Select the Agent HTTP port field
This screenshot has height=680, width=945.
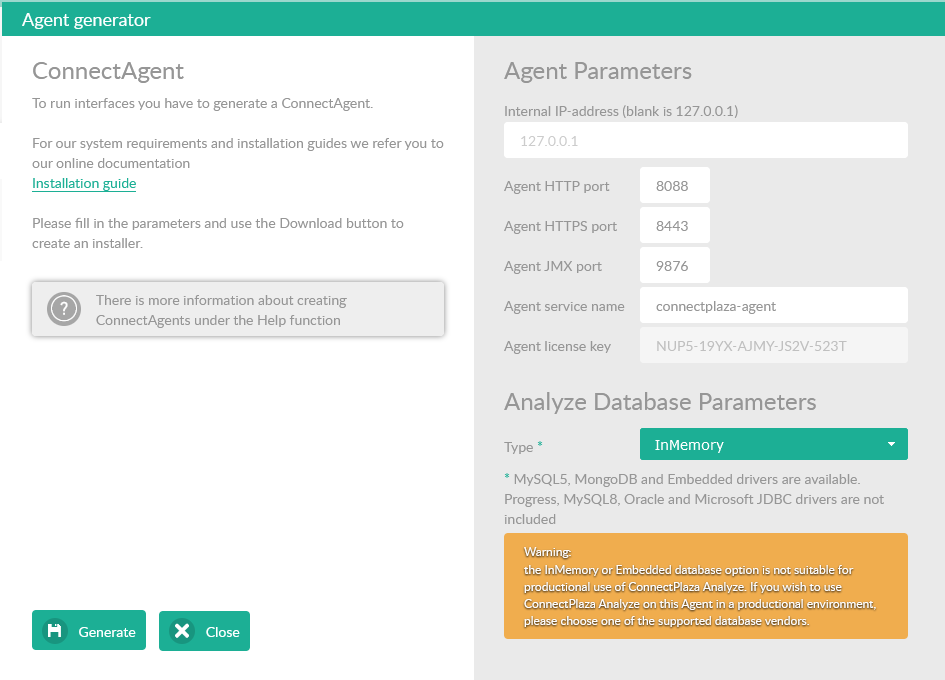click(x=674, y=185)
